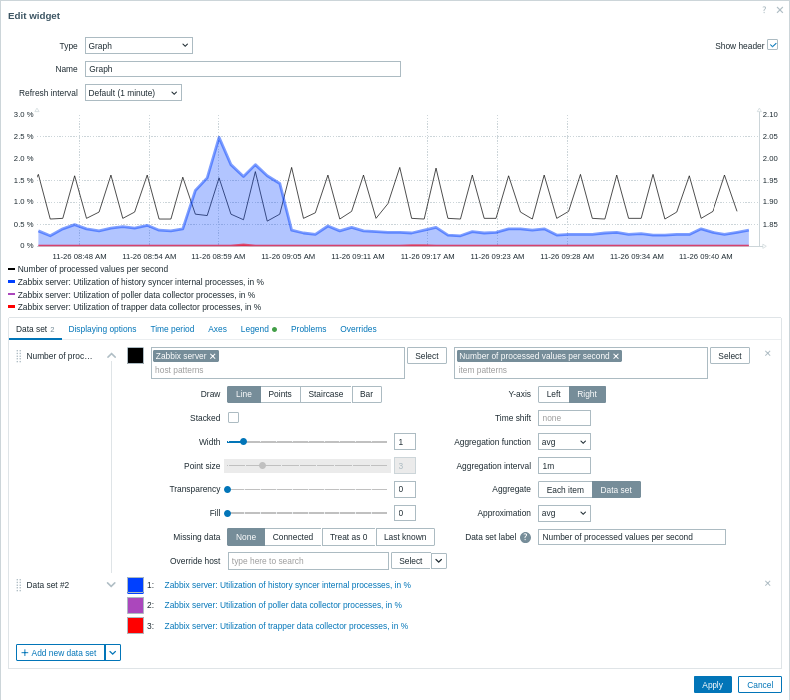Open help via question mark icon
Viewport: 790px width, 700px height.
(764, 10)
